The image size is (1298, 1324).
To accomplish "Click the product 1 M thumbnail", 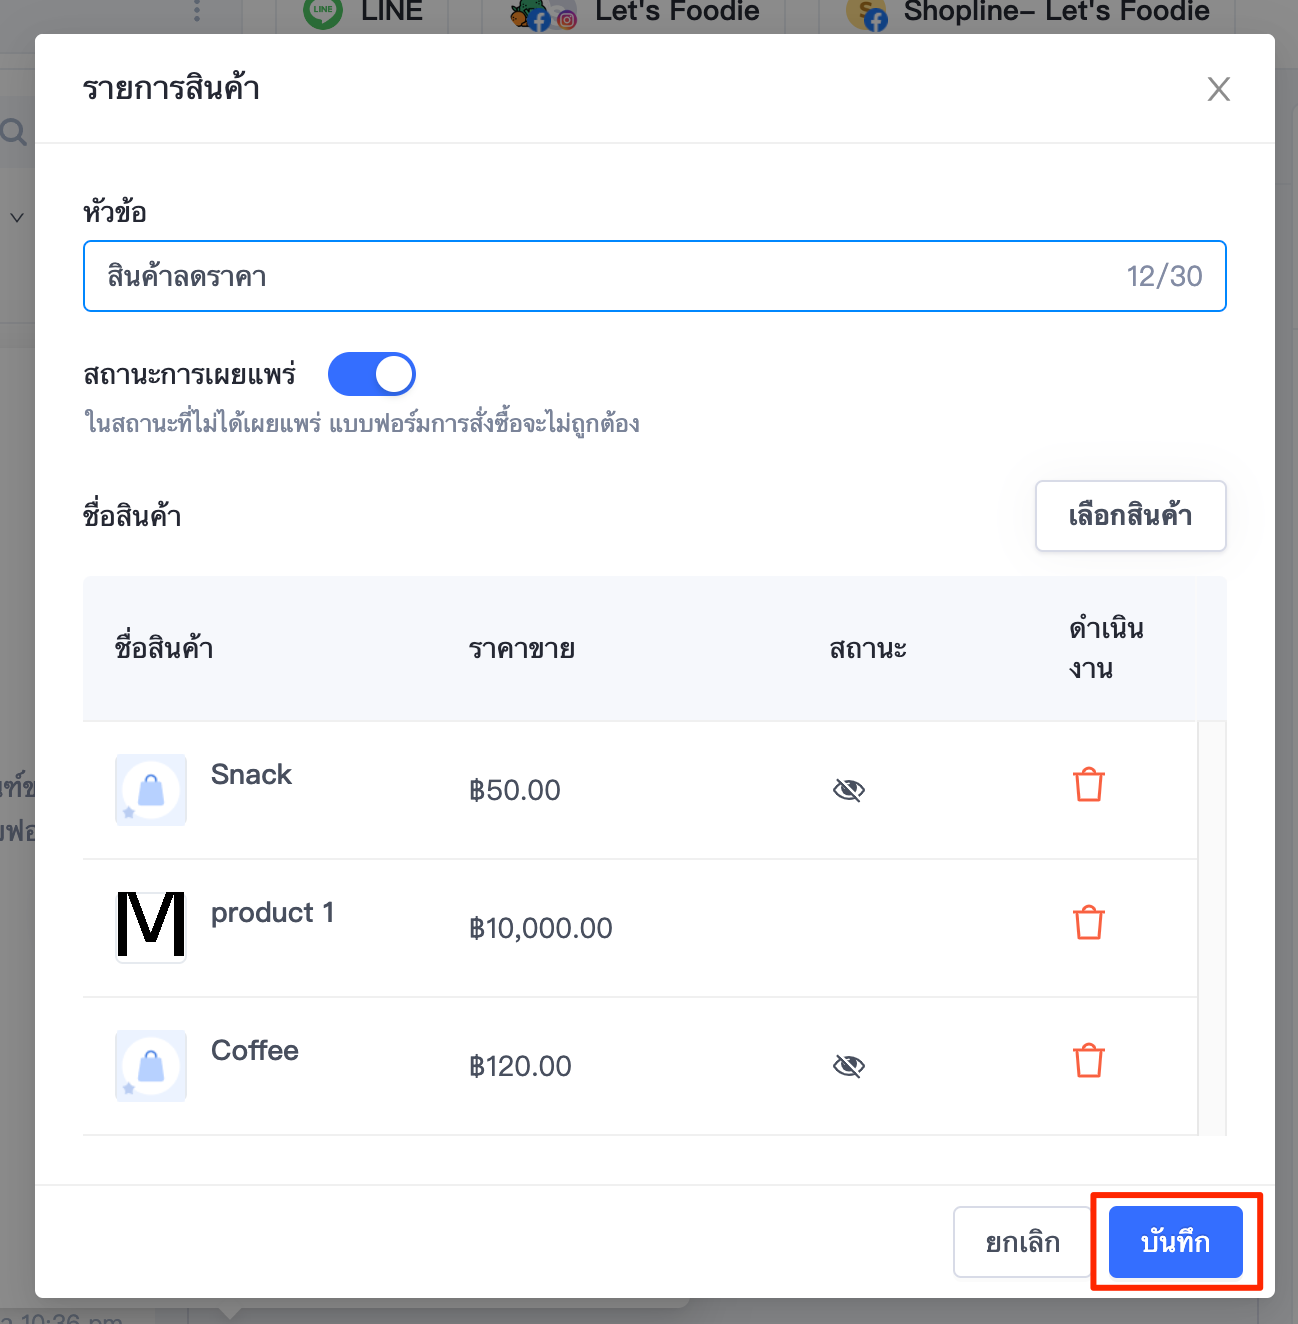I will [151, 926].
